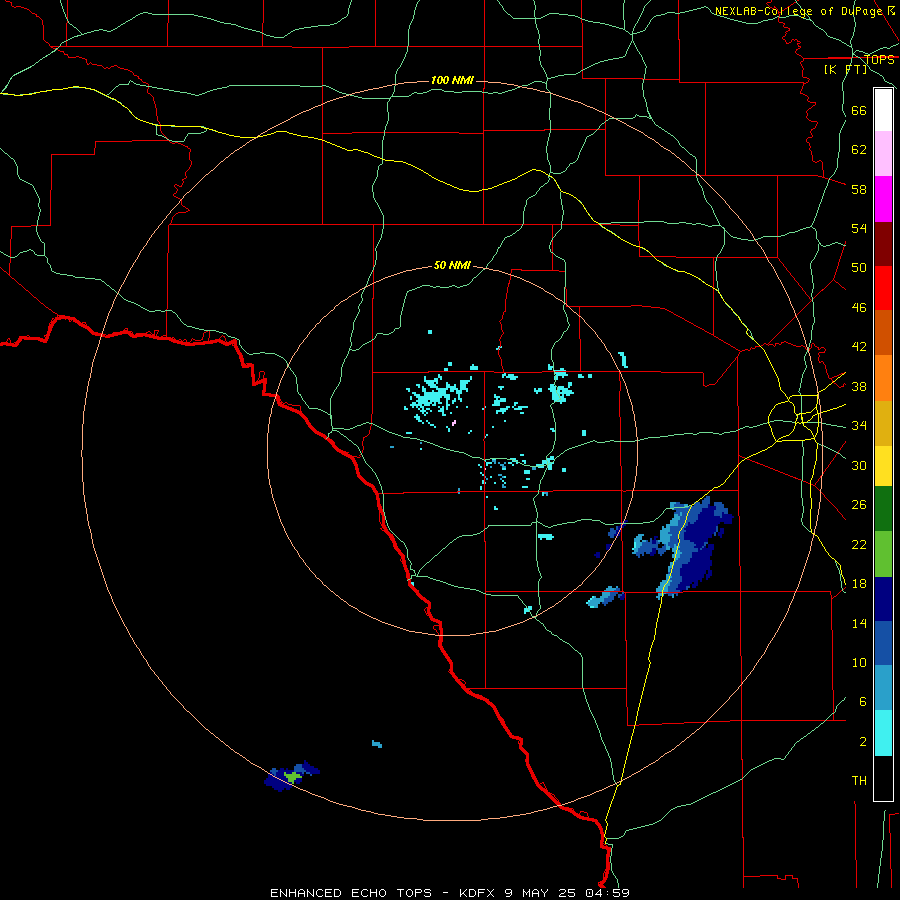Select the cyan legend swatch near 2

883,733
